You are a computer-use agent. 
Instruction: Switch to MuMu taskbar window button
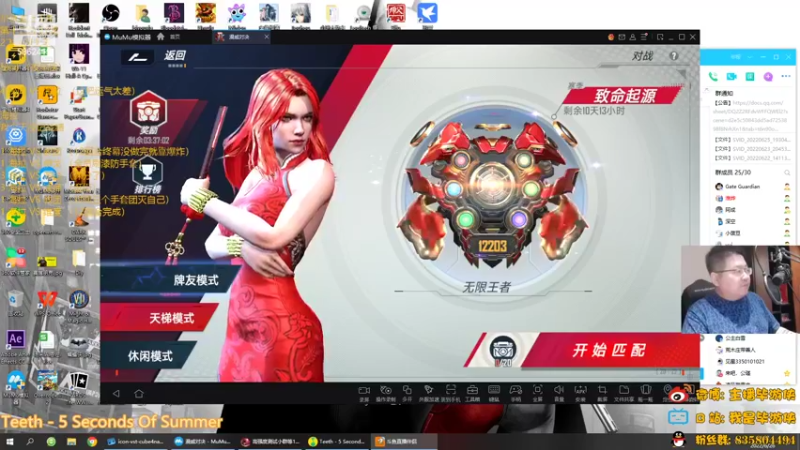point(203,442)
